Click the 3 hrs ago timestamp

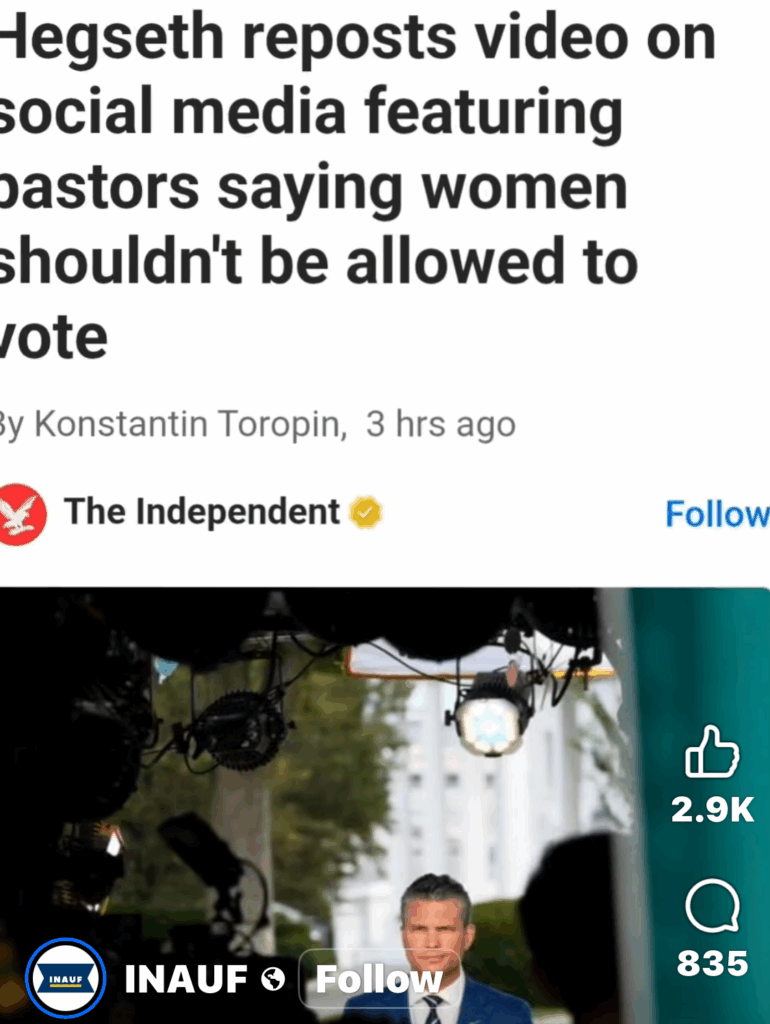(x=441, y=424)
